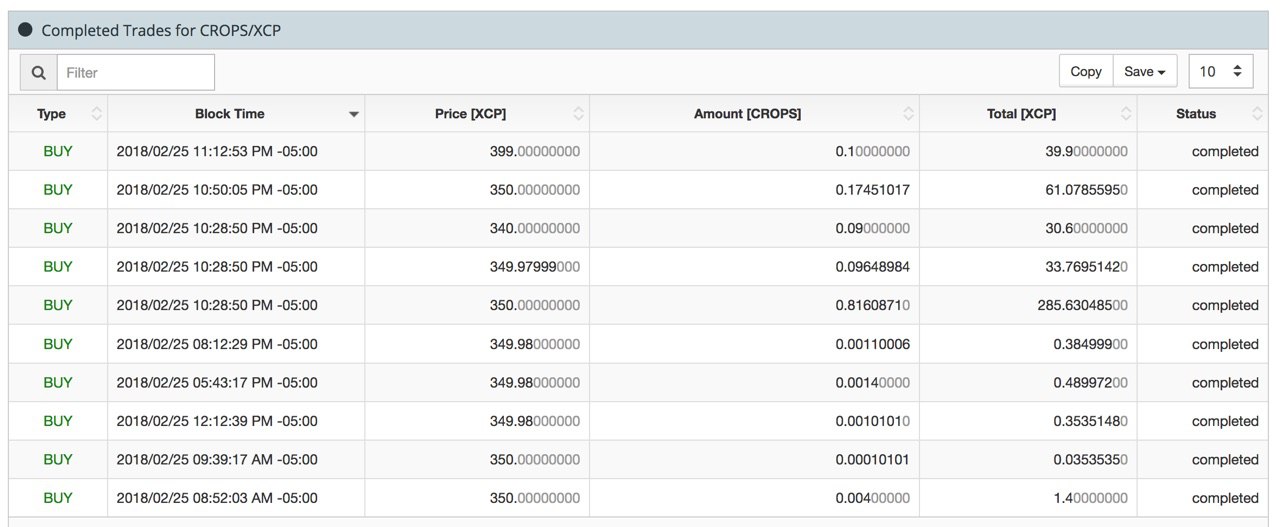Screen dimensions: 1280x527
Task: Click the dark circle icon before Completed Trades
Action: click(x=26, y=30)
